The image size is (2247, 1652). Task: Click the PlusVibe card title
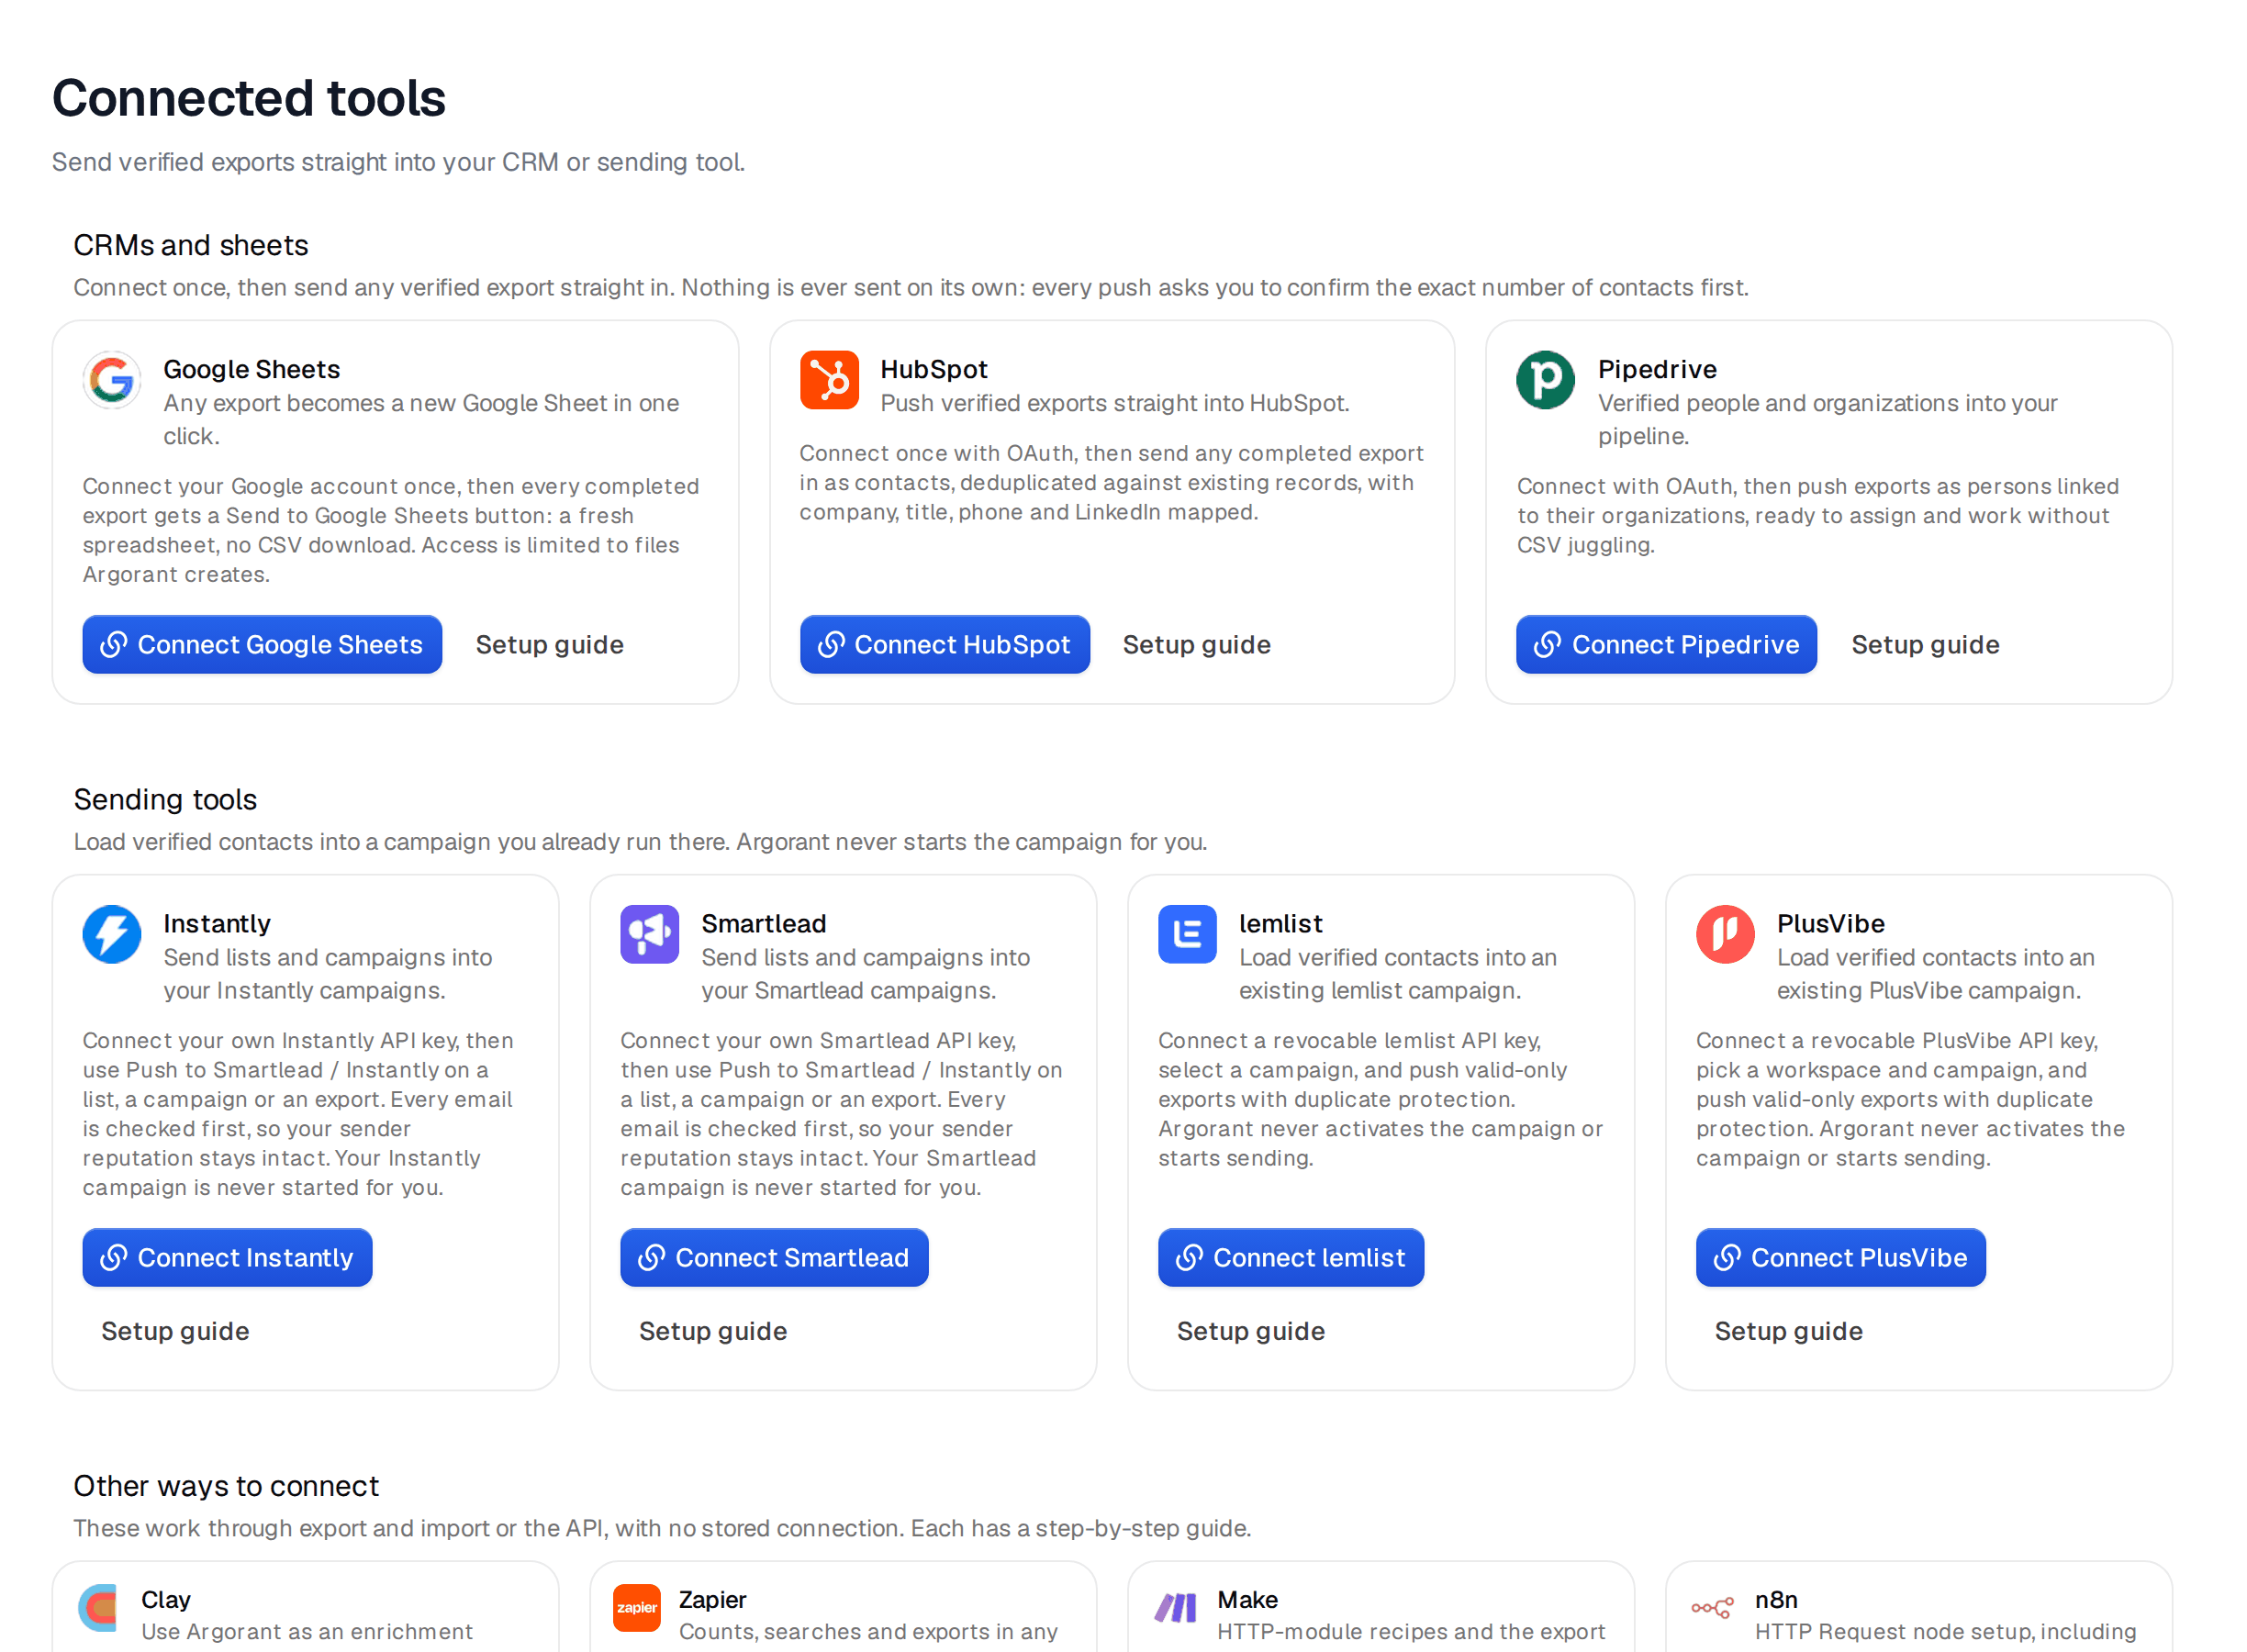(x=1831, y=923)
